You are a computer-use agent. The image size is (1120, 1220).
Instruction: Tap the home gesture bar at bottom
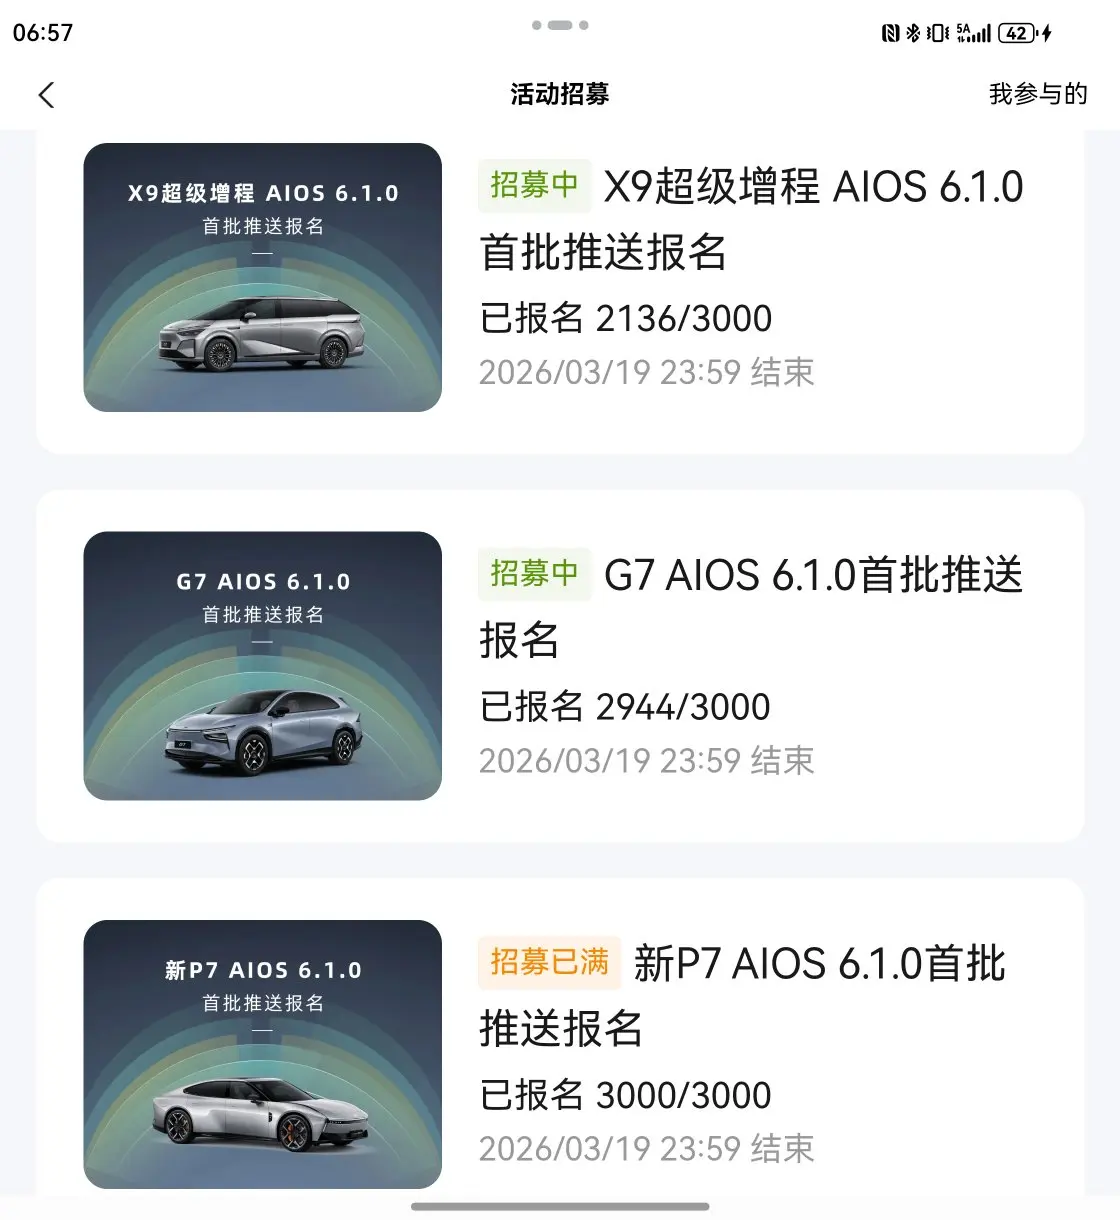[560, 1207]
